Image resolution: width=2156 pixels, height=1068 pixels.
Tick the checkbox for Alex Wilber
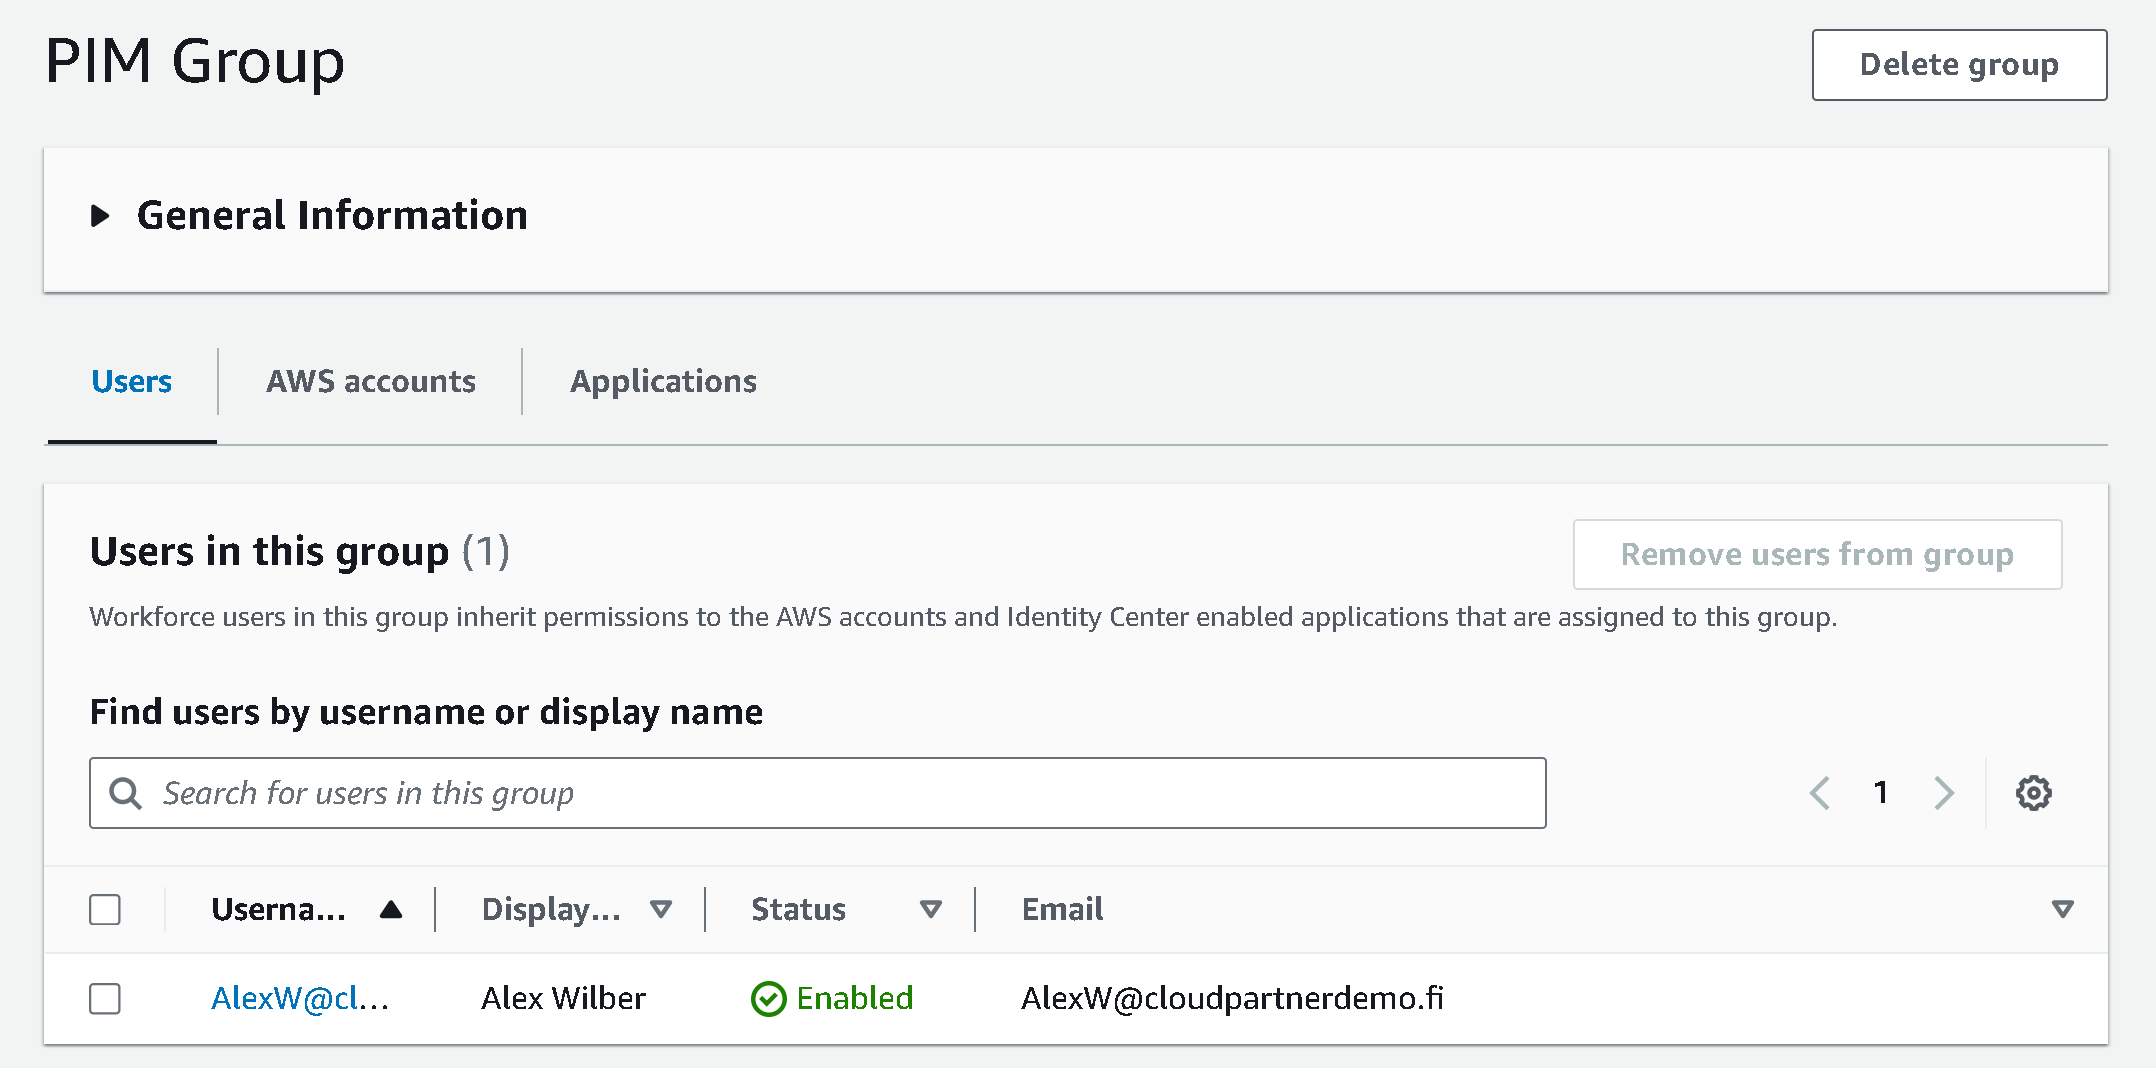coord(105,998)
